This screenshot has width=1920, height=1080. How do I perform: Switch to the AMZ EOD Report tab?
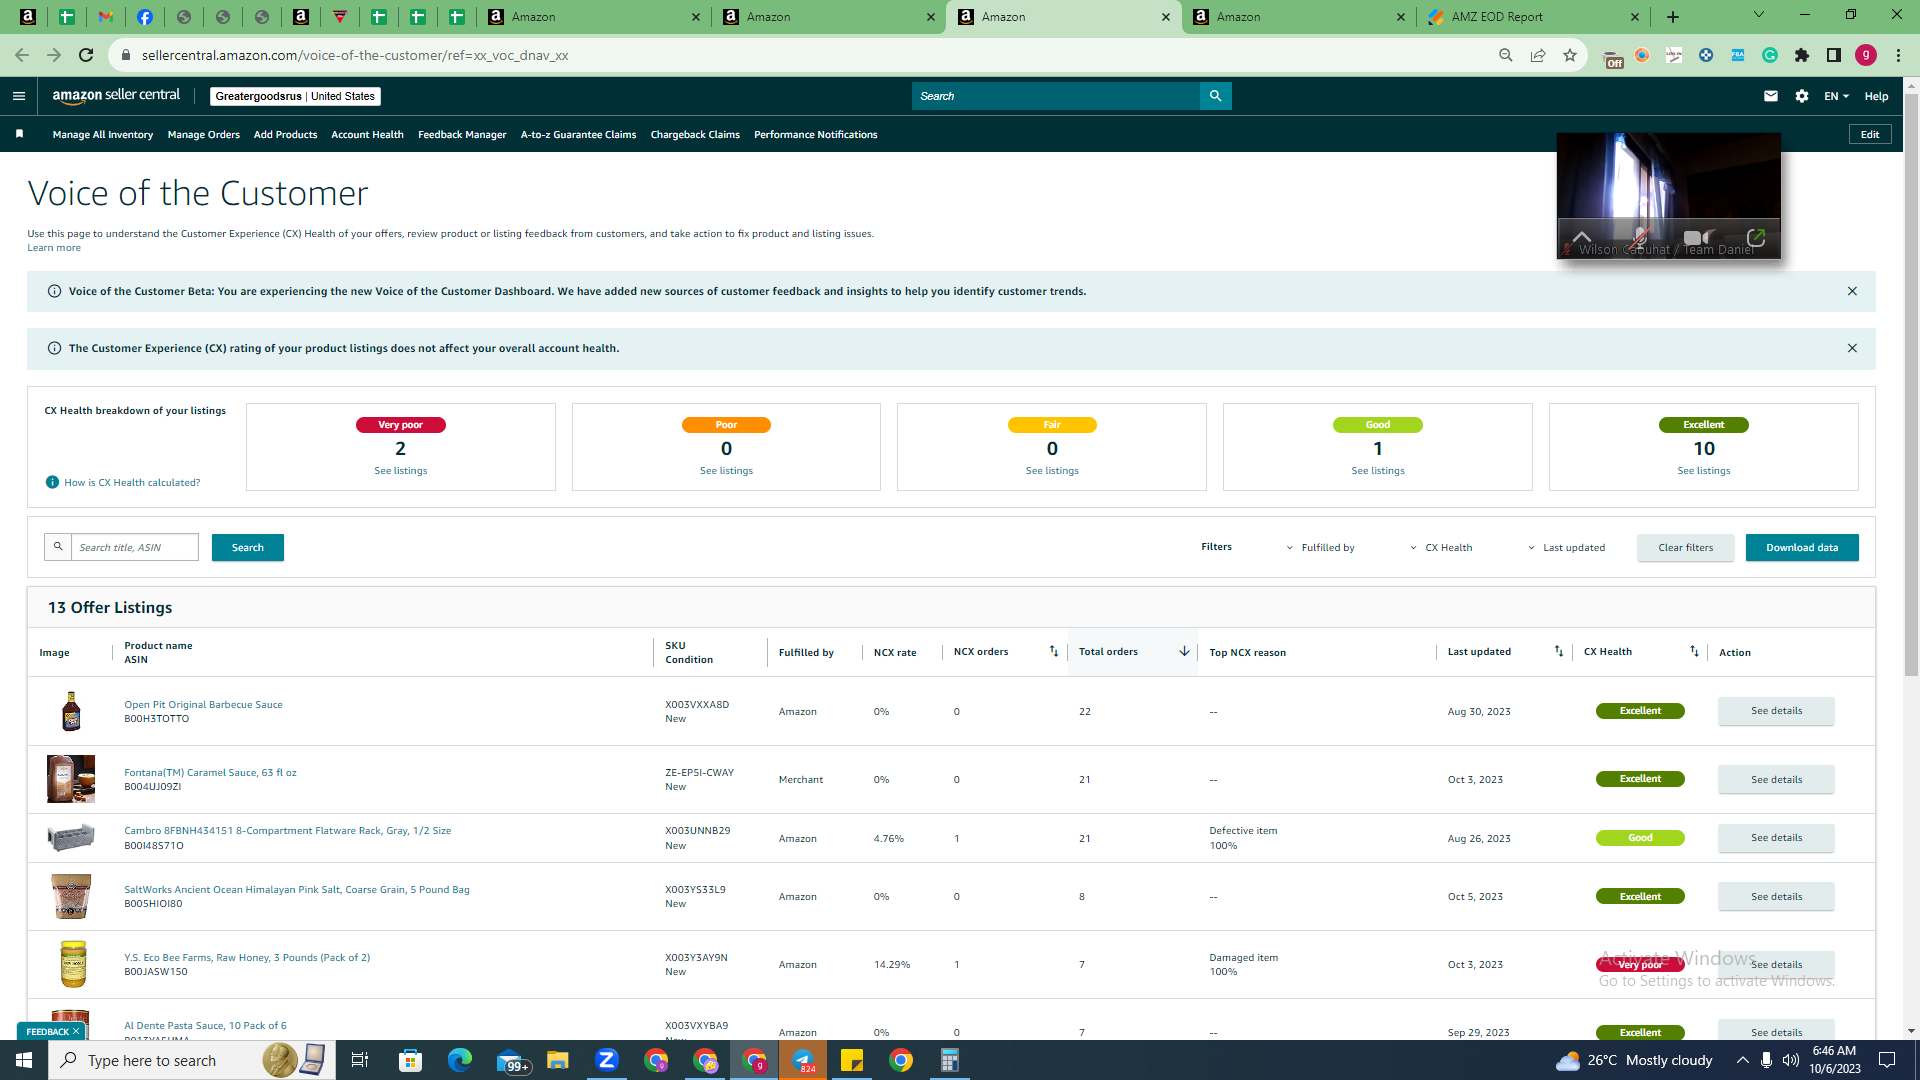tap(1533, 17)
